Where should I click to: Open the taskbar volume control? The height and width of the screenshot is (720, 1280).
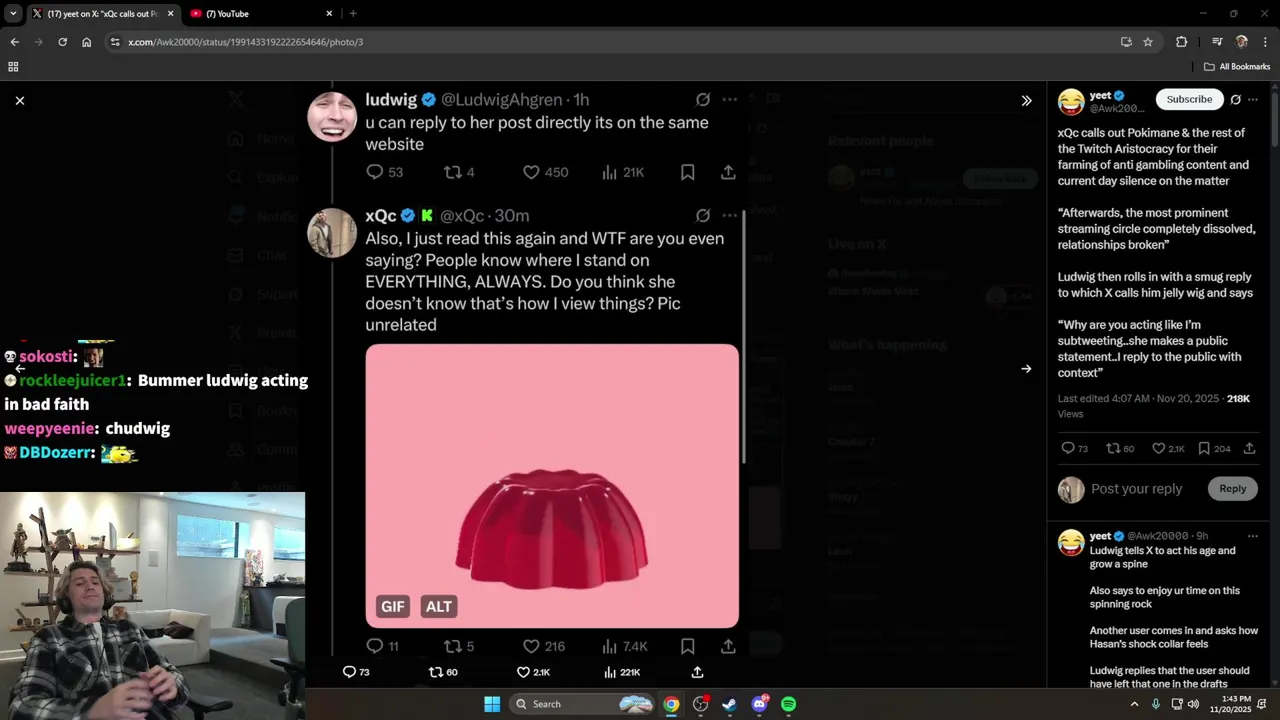[1193, 704]
